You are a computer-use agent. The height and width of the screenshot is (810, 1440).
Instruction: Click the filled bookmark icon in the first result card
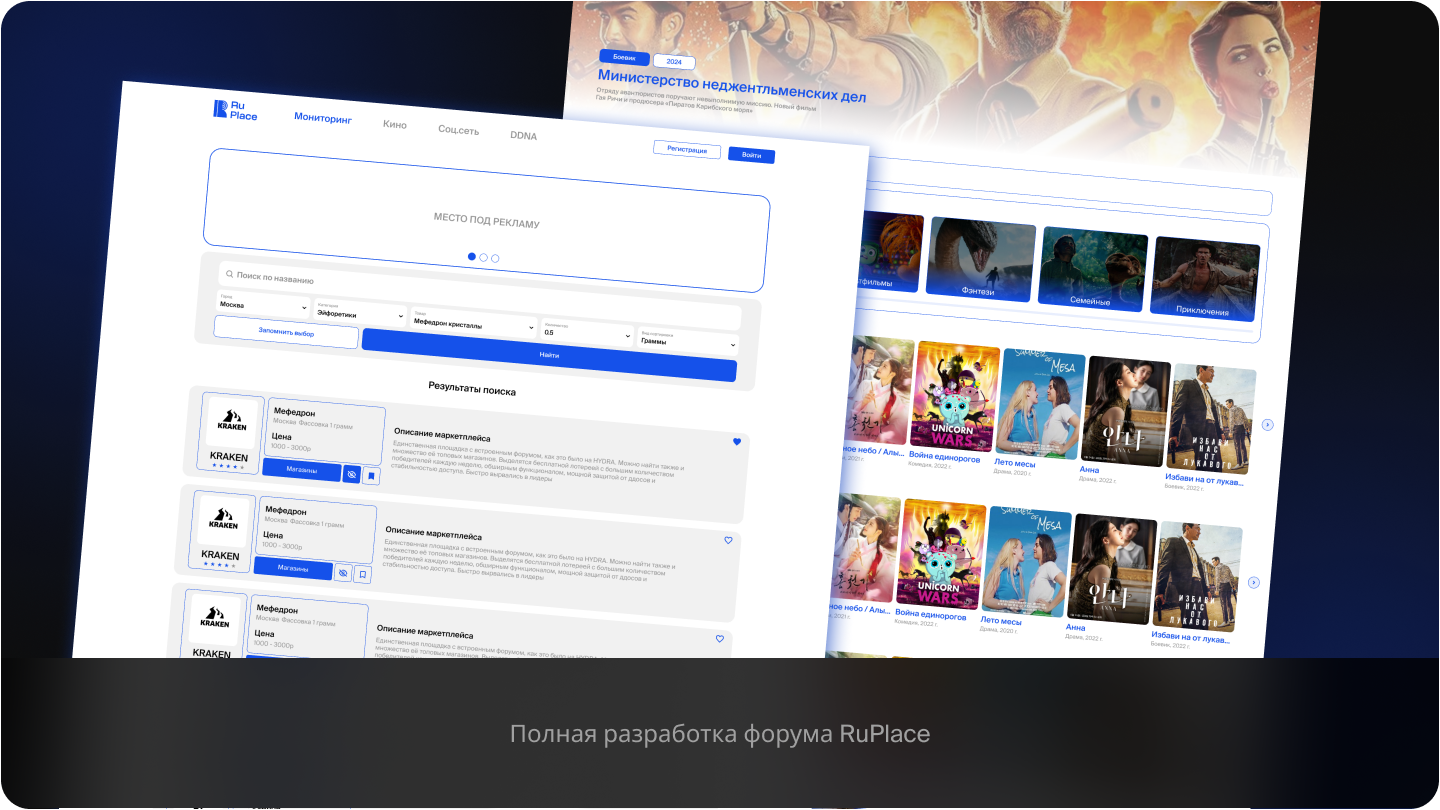pos(371,477)
